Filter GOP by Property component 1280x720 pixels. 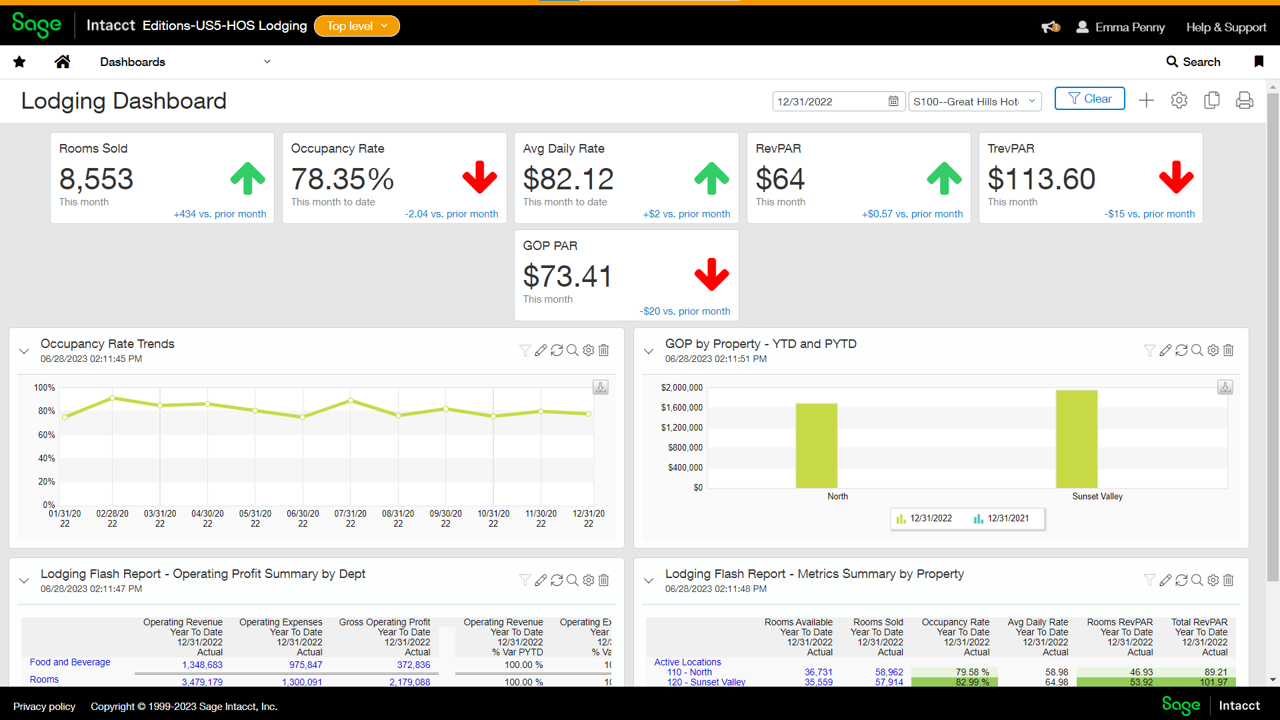click(x=1150, y=350)
